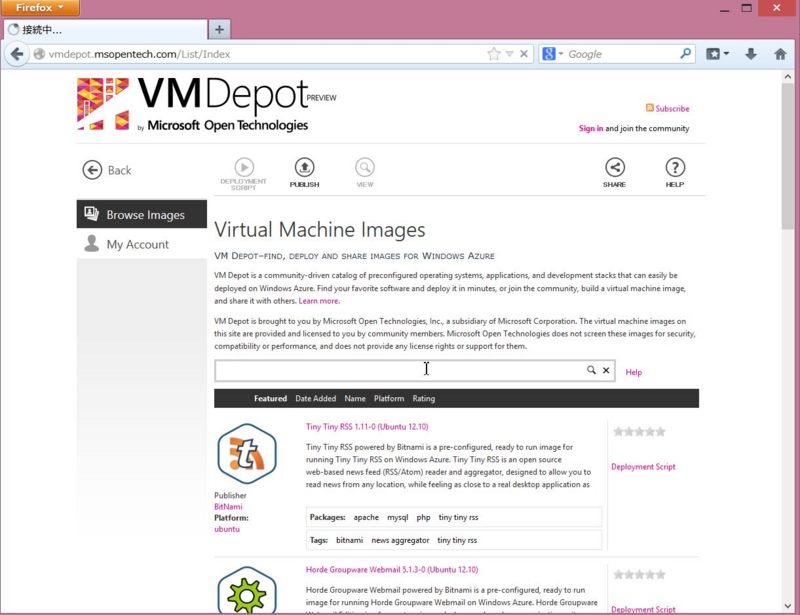Click the VM Depot logo
Screen dimensions: 800x615
pyautogui.click(x=207, y=104)
